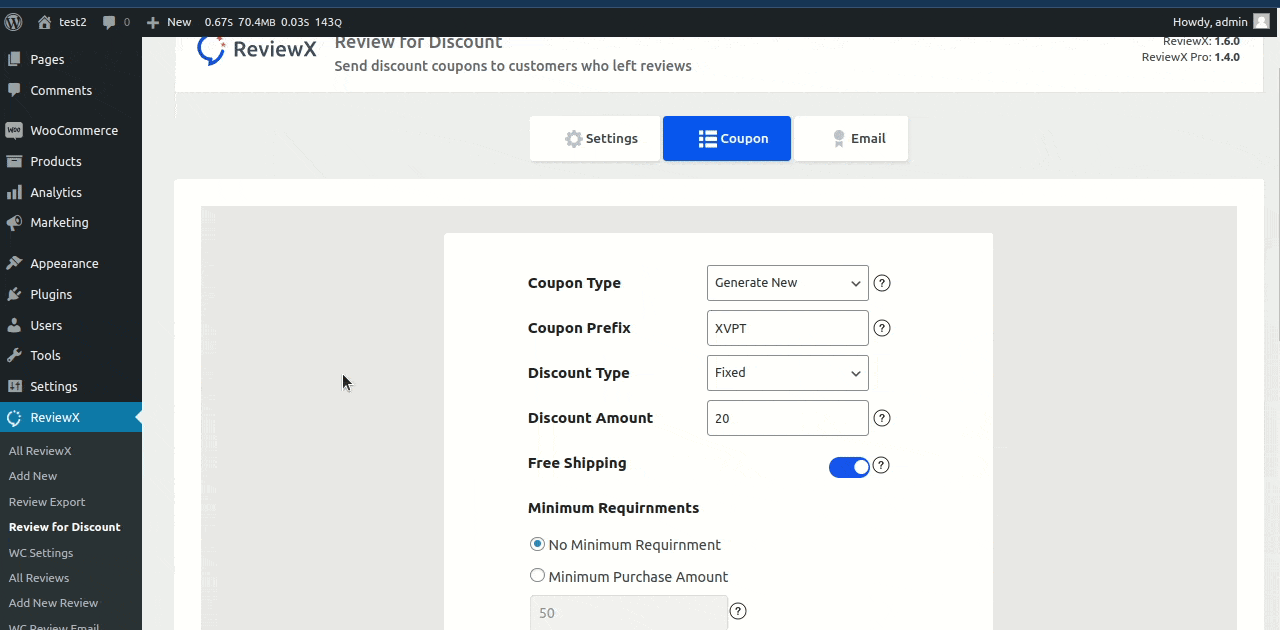Image resolution: width=1280 pixels, height=630 pixels.
Task: Switch to the Email tab
Action: click(851, 139)
